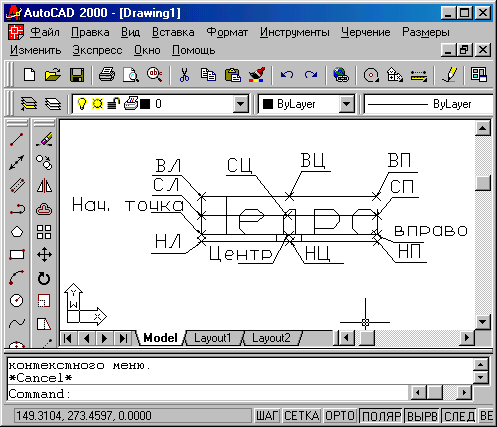Select the Polygon tool
The width and height of the screenshot is (497, 427).
coord(17,232)
